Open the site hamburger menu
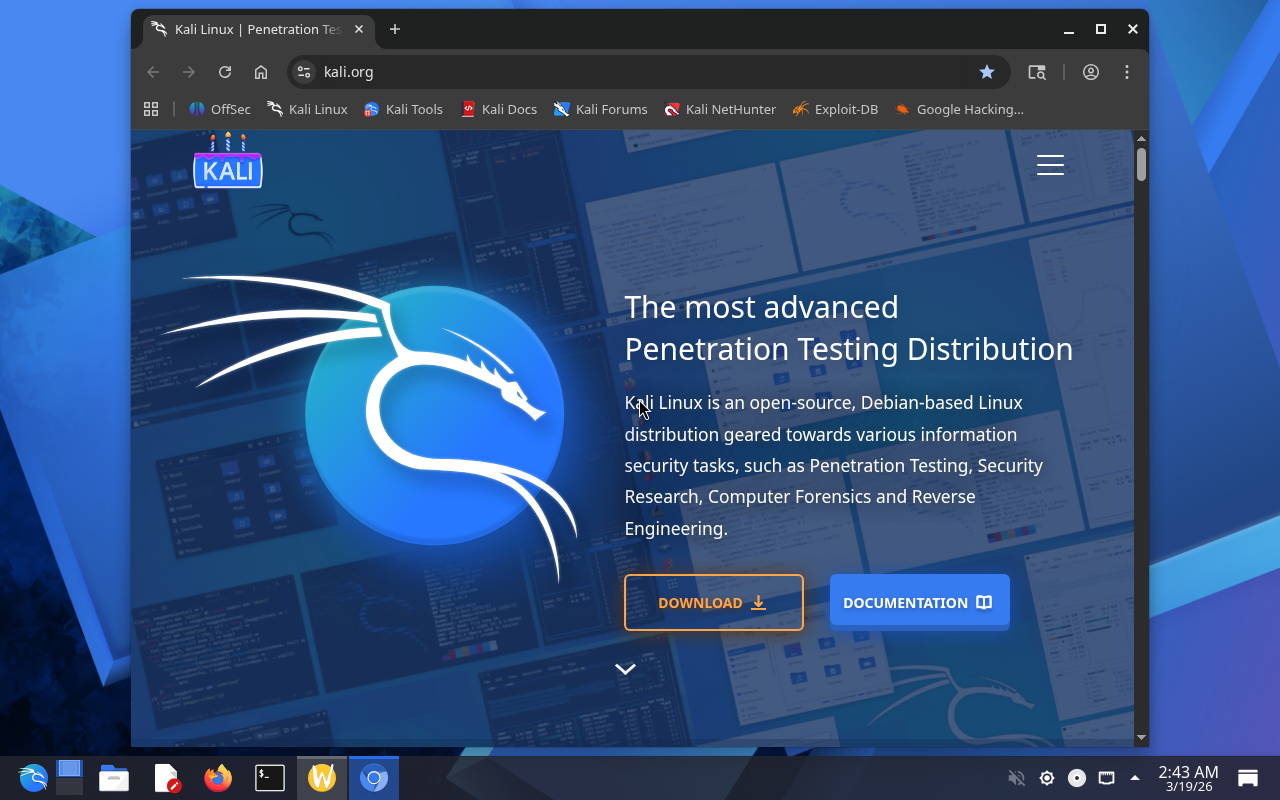Viewport: 1280px width, 800px height. [x=1050, y=165]
